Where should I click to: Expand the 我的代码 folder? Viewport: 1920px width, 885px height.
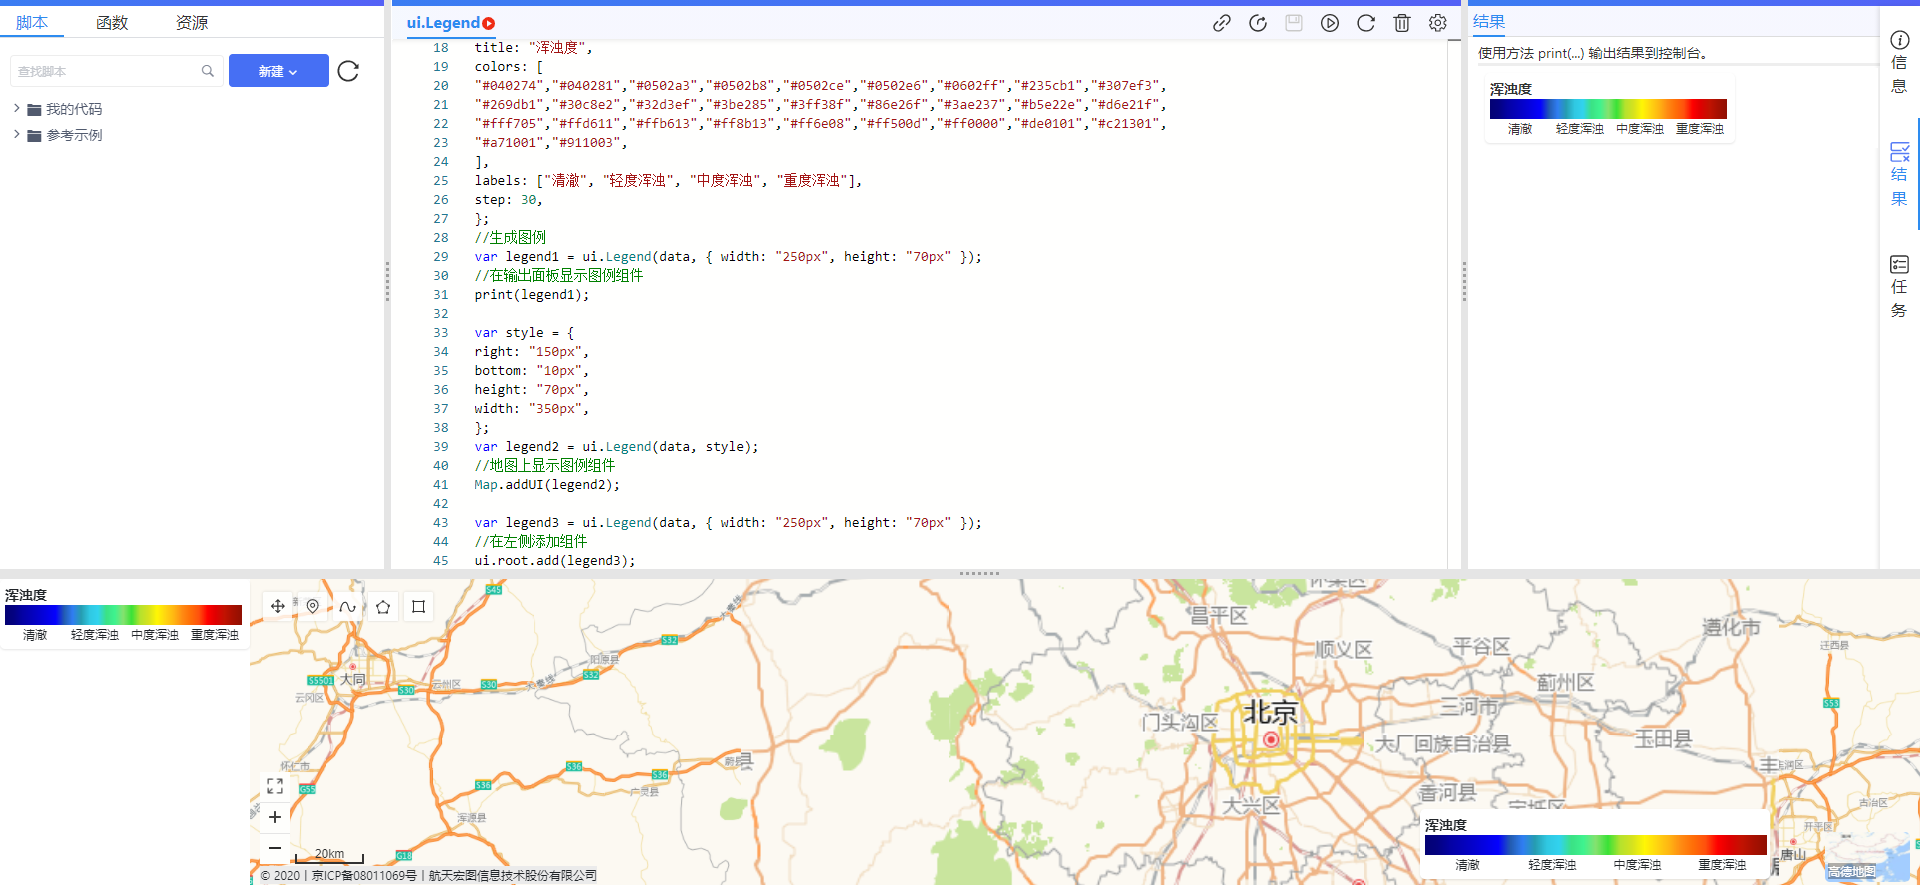coord(16,108)
